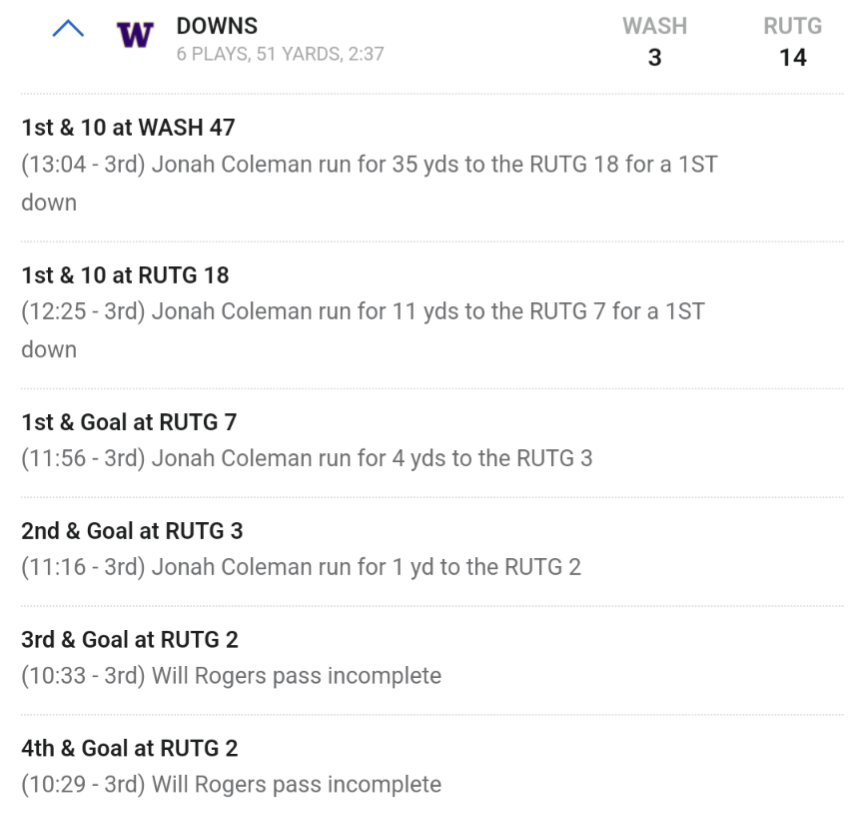863x816 pixels.
Task: Click the 10:33 Will Rogers incomplete pass
Action: tap(231, 675)
